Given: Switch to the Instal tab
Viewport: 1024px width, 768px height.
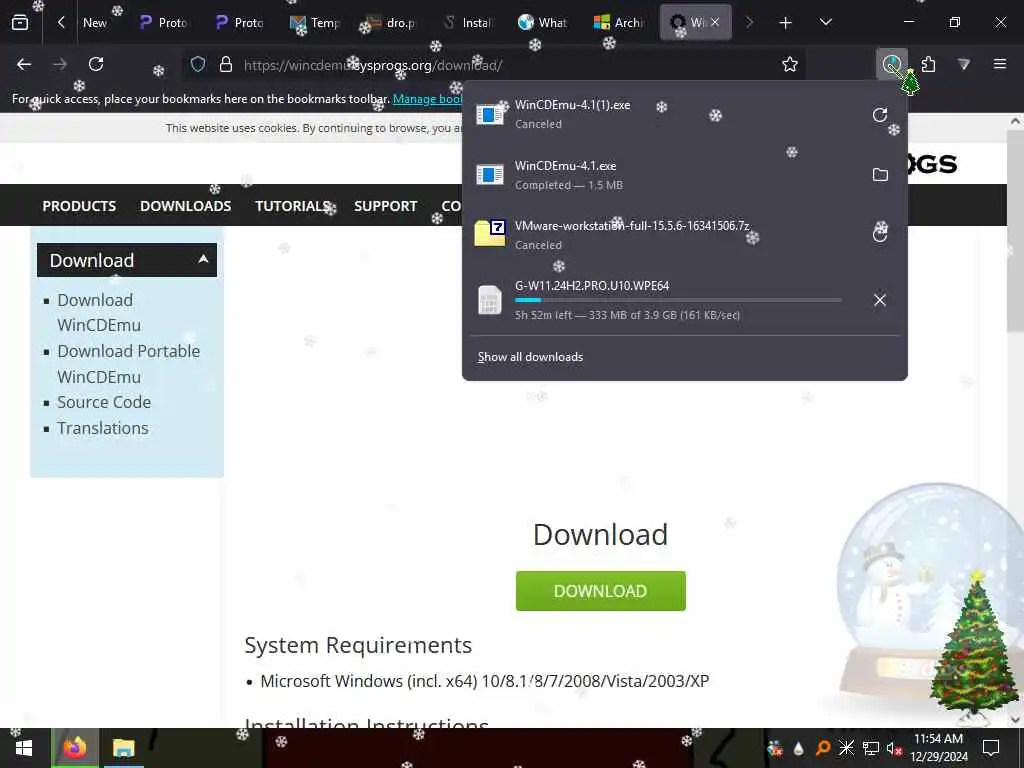Looking at the screenshot, I should click(x=466, y=23).
